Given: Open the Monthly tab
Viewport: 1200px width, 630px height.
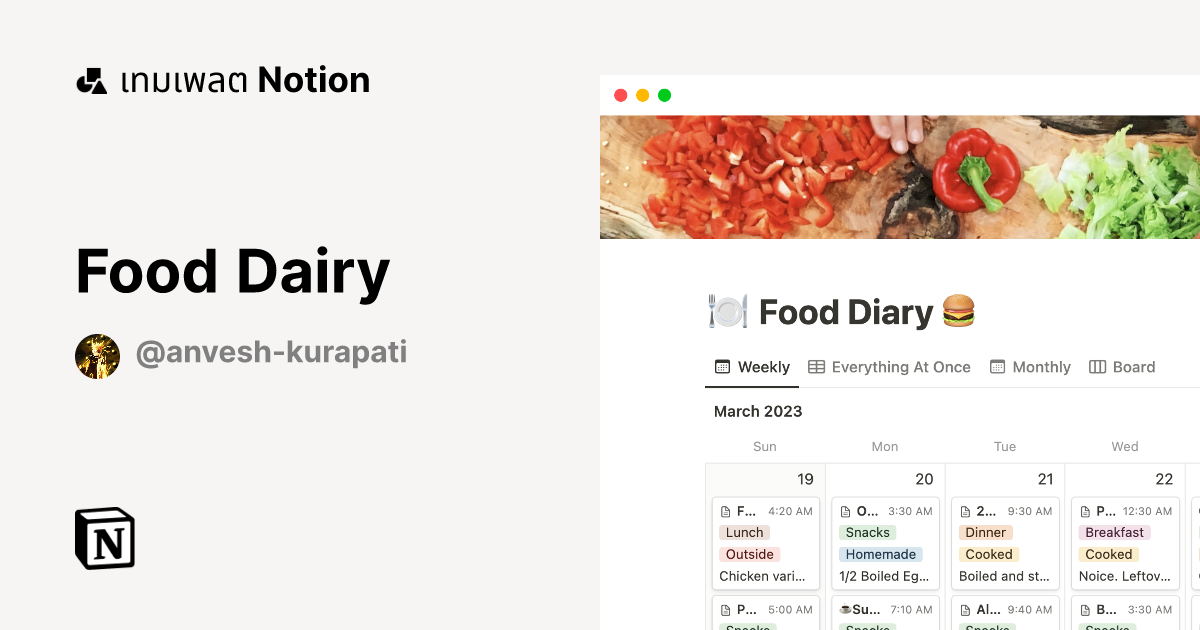Looking at the screenshot, I should click(x=1042, y=367).
